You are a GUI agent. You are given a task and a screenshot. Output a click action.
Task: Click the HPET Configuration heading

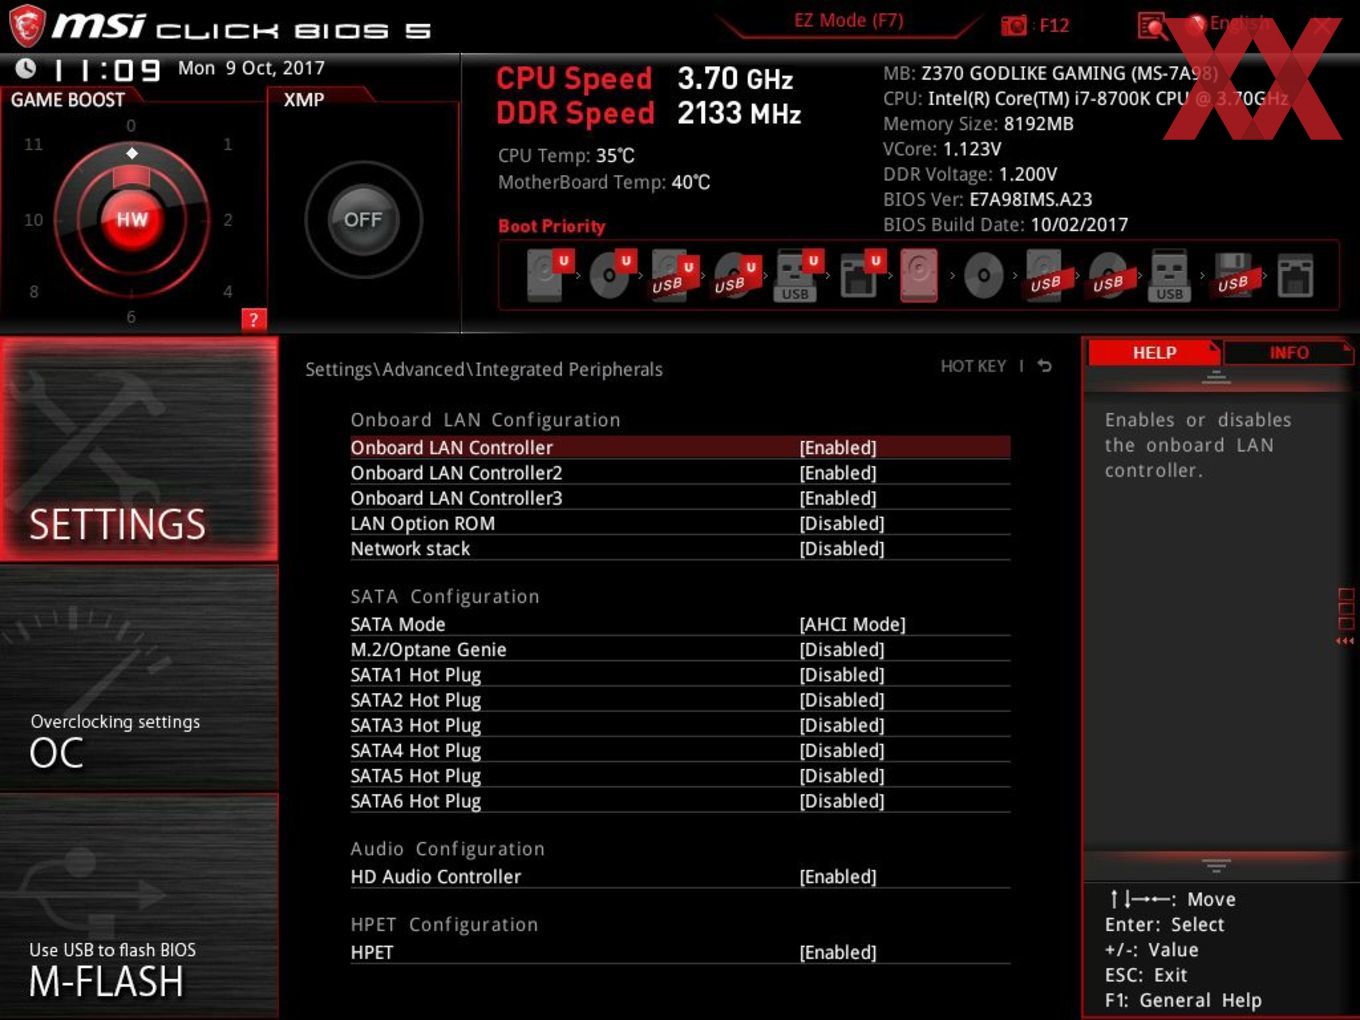(444, 924)
